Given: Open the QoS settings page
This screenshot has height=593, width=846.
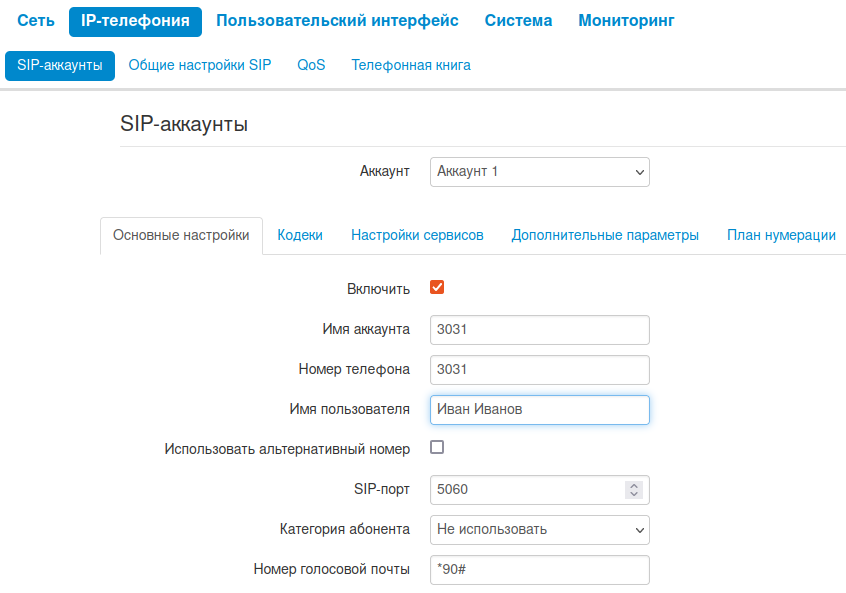Looking at the screenshot, I should tap(311, 66).
